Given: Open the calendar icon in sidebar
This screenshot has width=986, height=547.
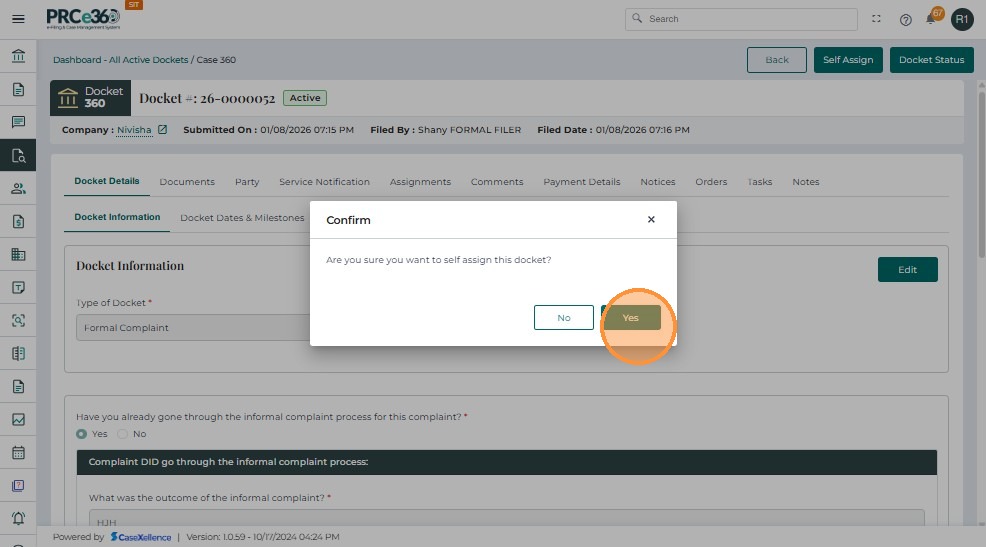Looking at the screenshot, I should 18,452.
